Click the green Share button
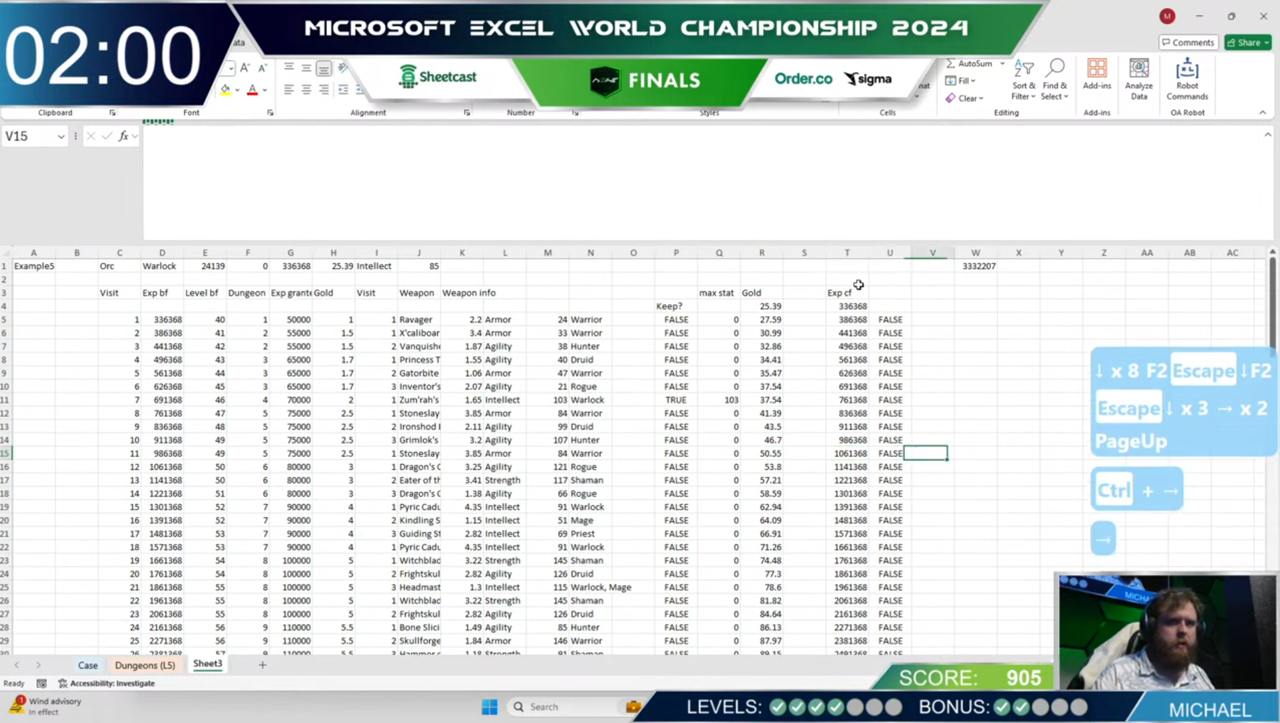The height and width of the screenshot is (723, 1280). point(1246,43)
